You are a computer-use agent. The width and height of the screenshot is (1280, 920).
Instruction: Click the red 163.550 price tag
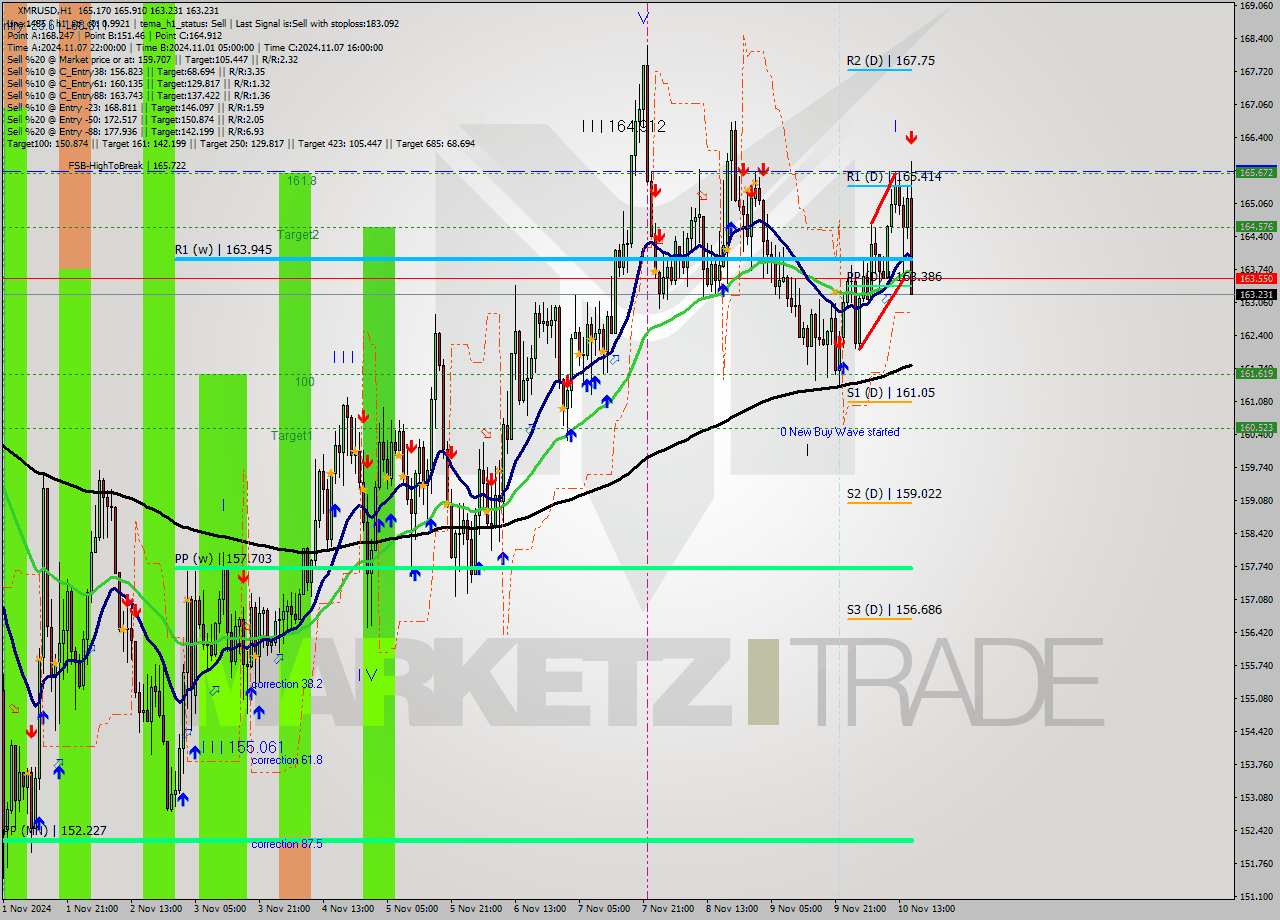(1256, 279)
